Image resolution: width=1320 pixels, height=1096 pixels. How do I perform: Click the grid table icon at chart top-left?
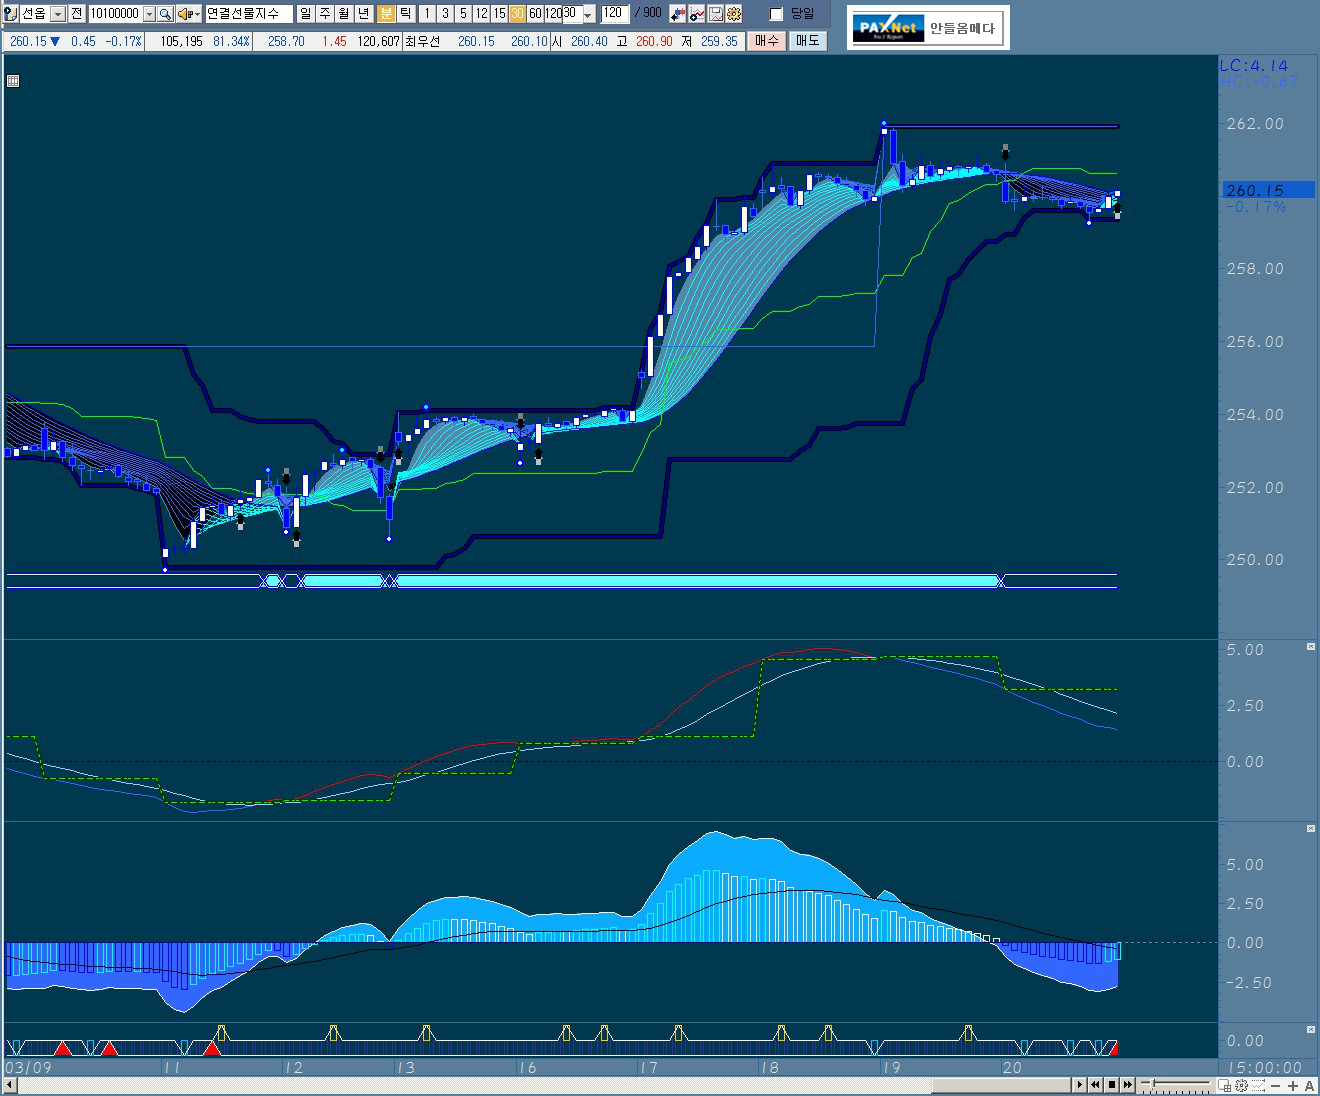(13, 81)
